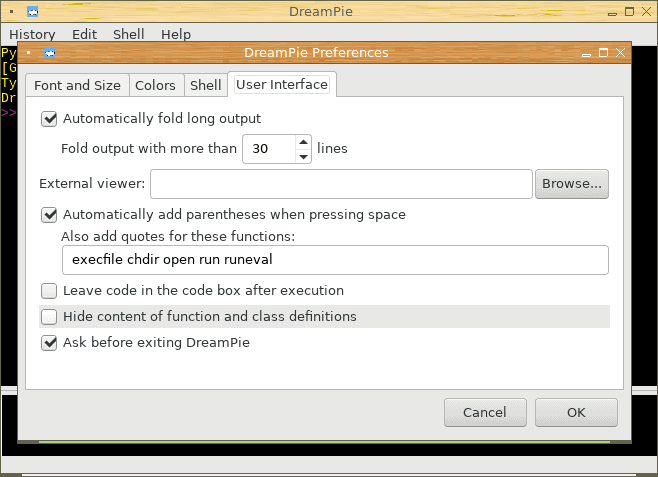The width and height of the screenshot is (658, 477).
Task: Maximize the main DreamPie window
Action: point(629,12)
